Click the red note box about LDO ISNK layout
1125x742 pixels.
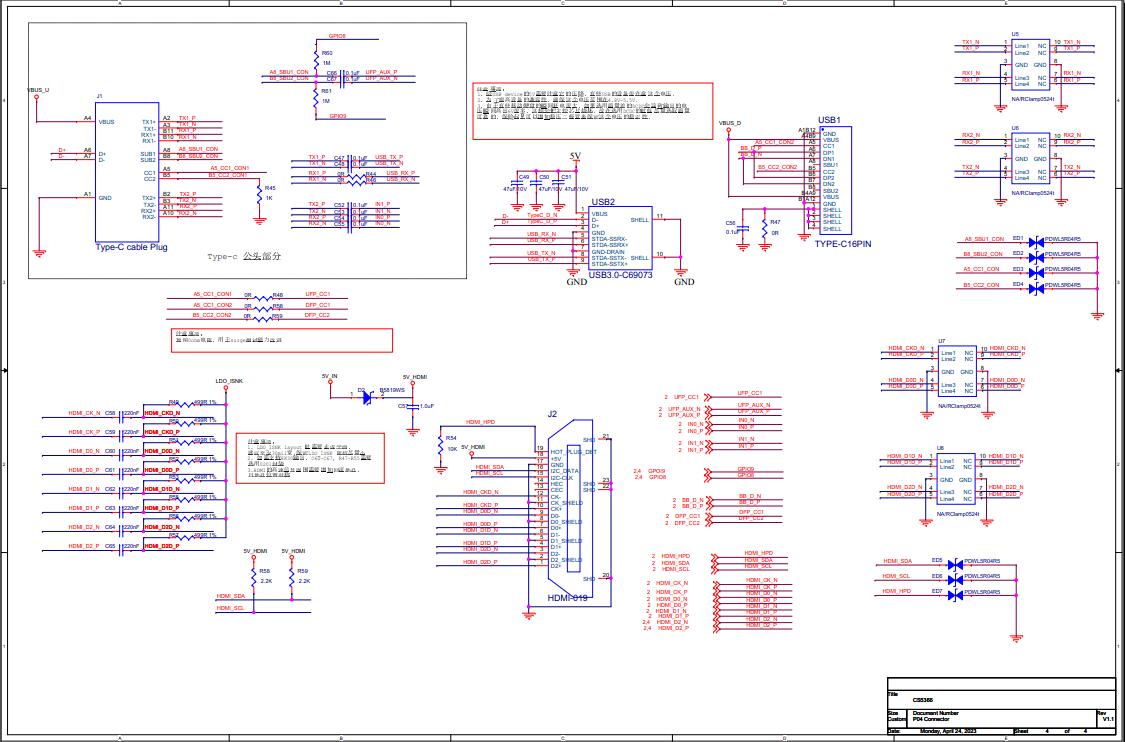pyautogui.click(x=310, y=458)
